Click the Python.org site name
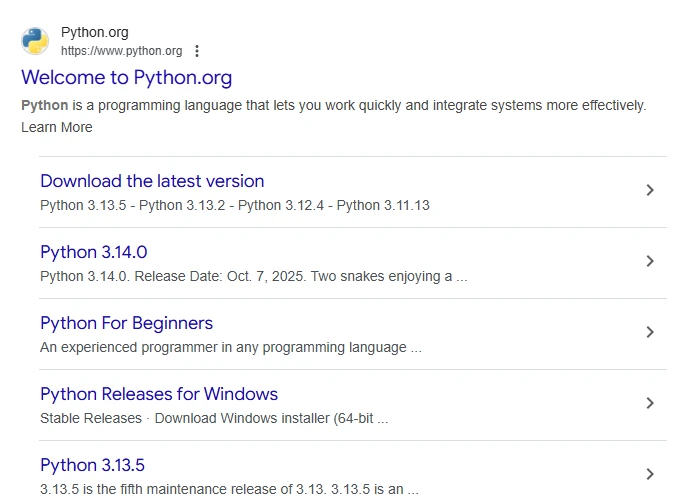Viewport: 700px width, 500px height. pos(95,32)
